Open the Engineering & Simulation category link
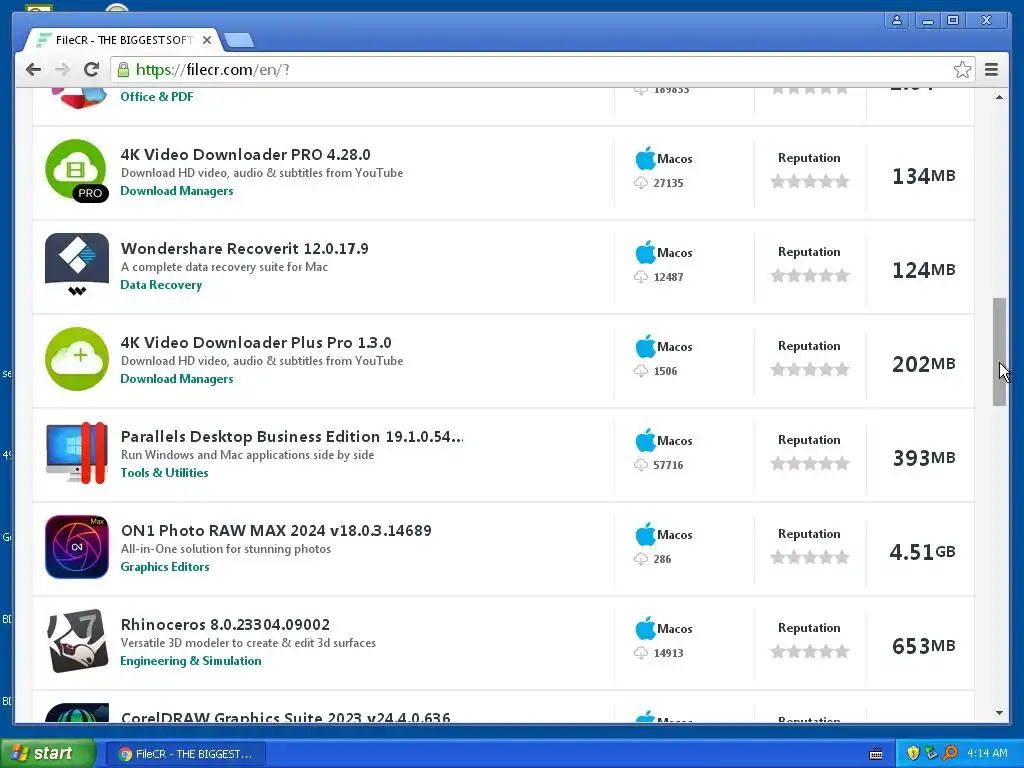The height and width of the screenshot is (768, 1024). coord(191,661)
